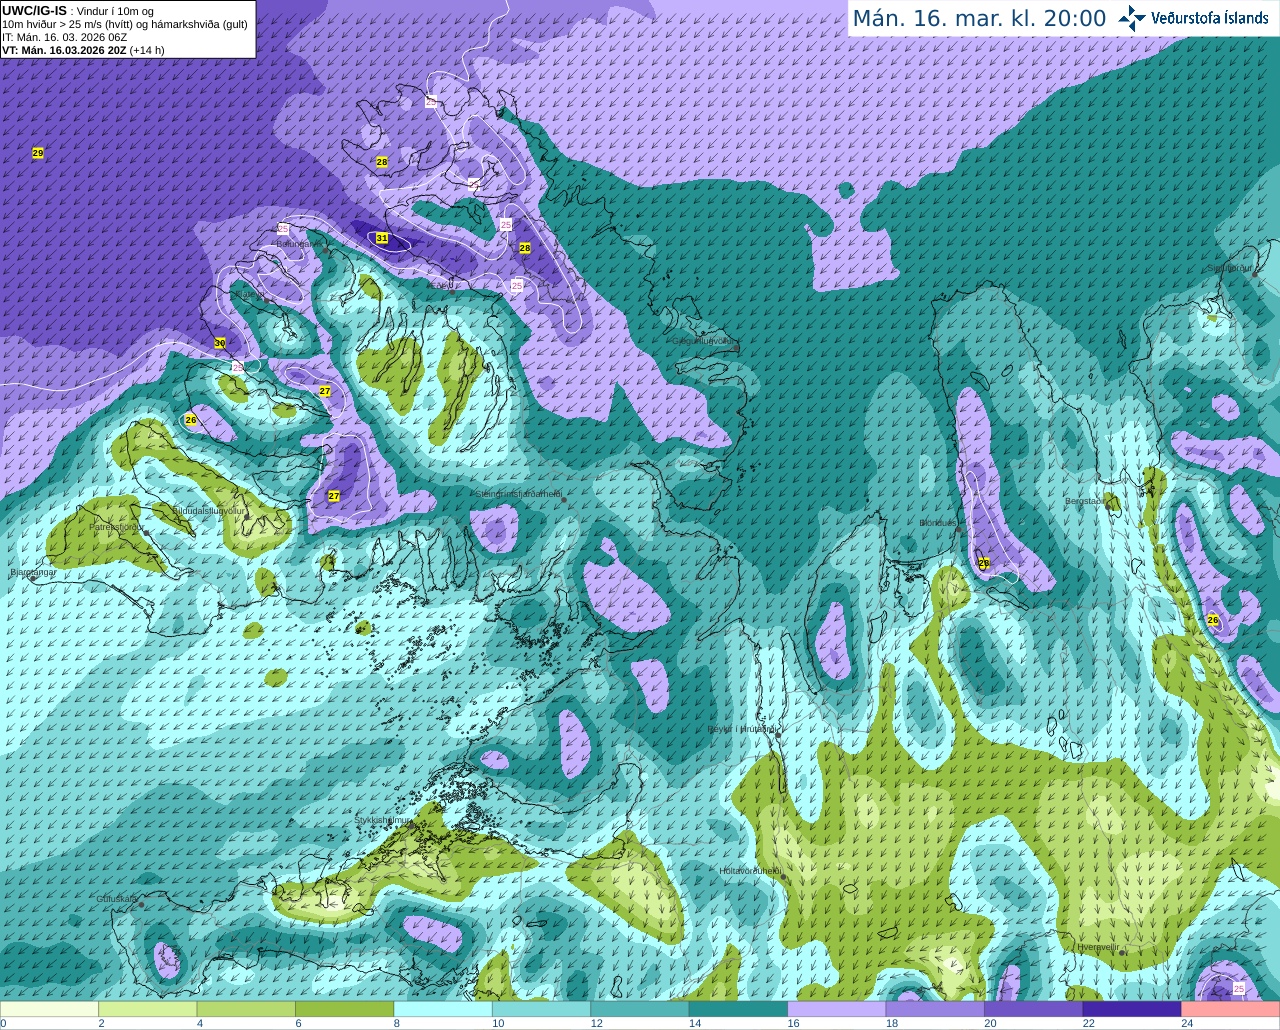Click the 16 tick label on the scale
The image size is (1280, 1030).
point(793,1023)
